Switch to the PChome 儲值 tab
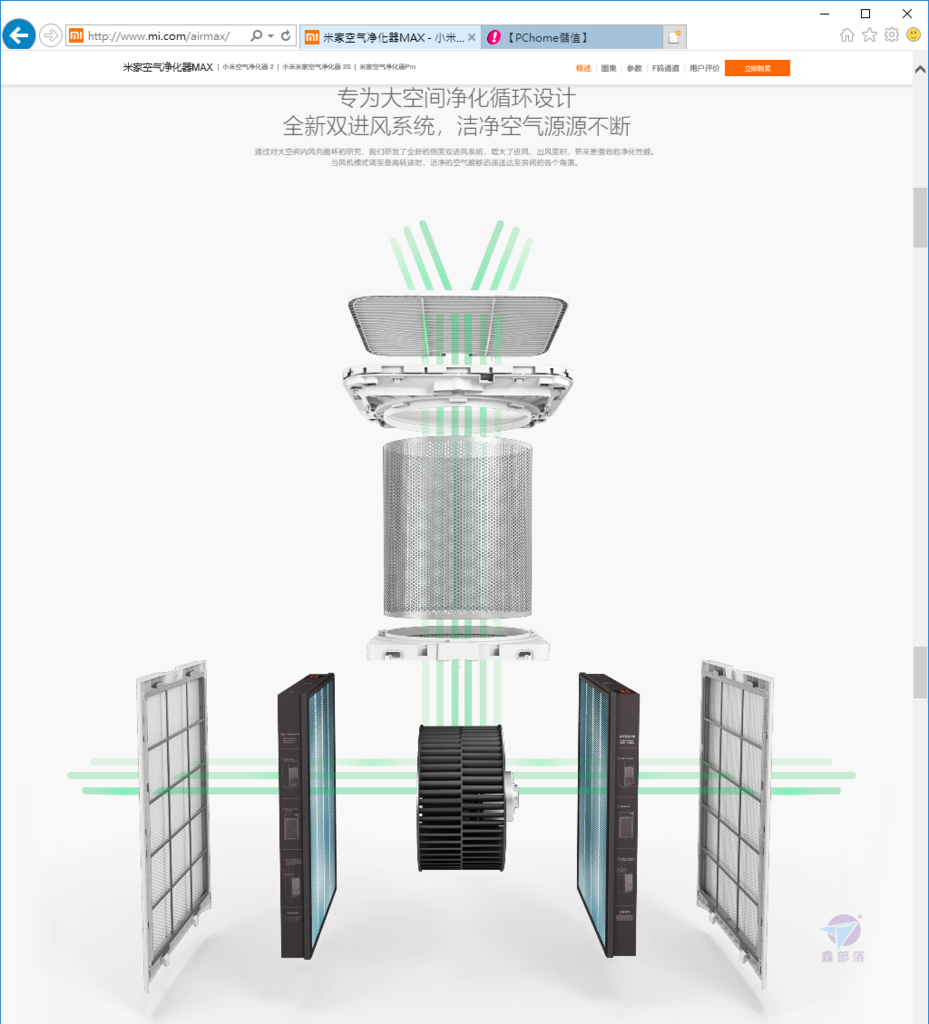The height and width of the screenshot is (1024, 929). click(x=572, y=37)
